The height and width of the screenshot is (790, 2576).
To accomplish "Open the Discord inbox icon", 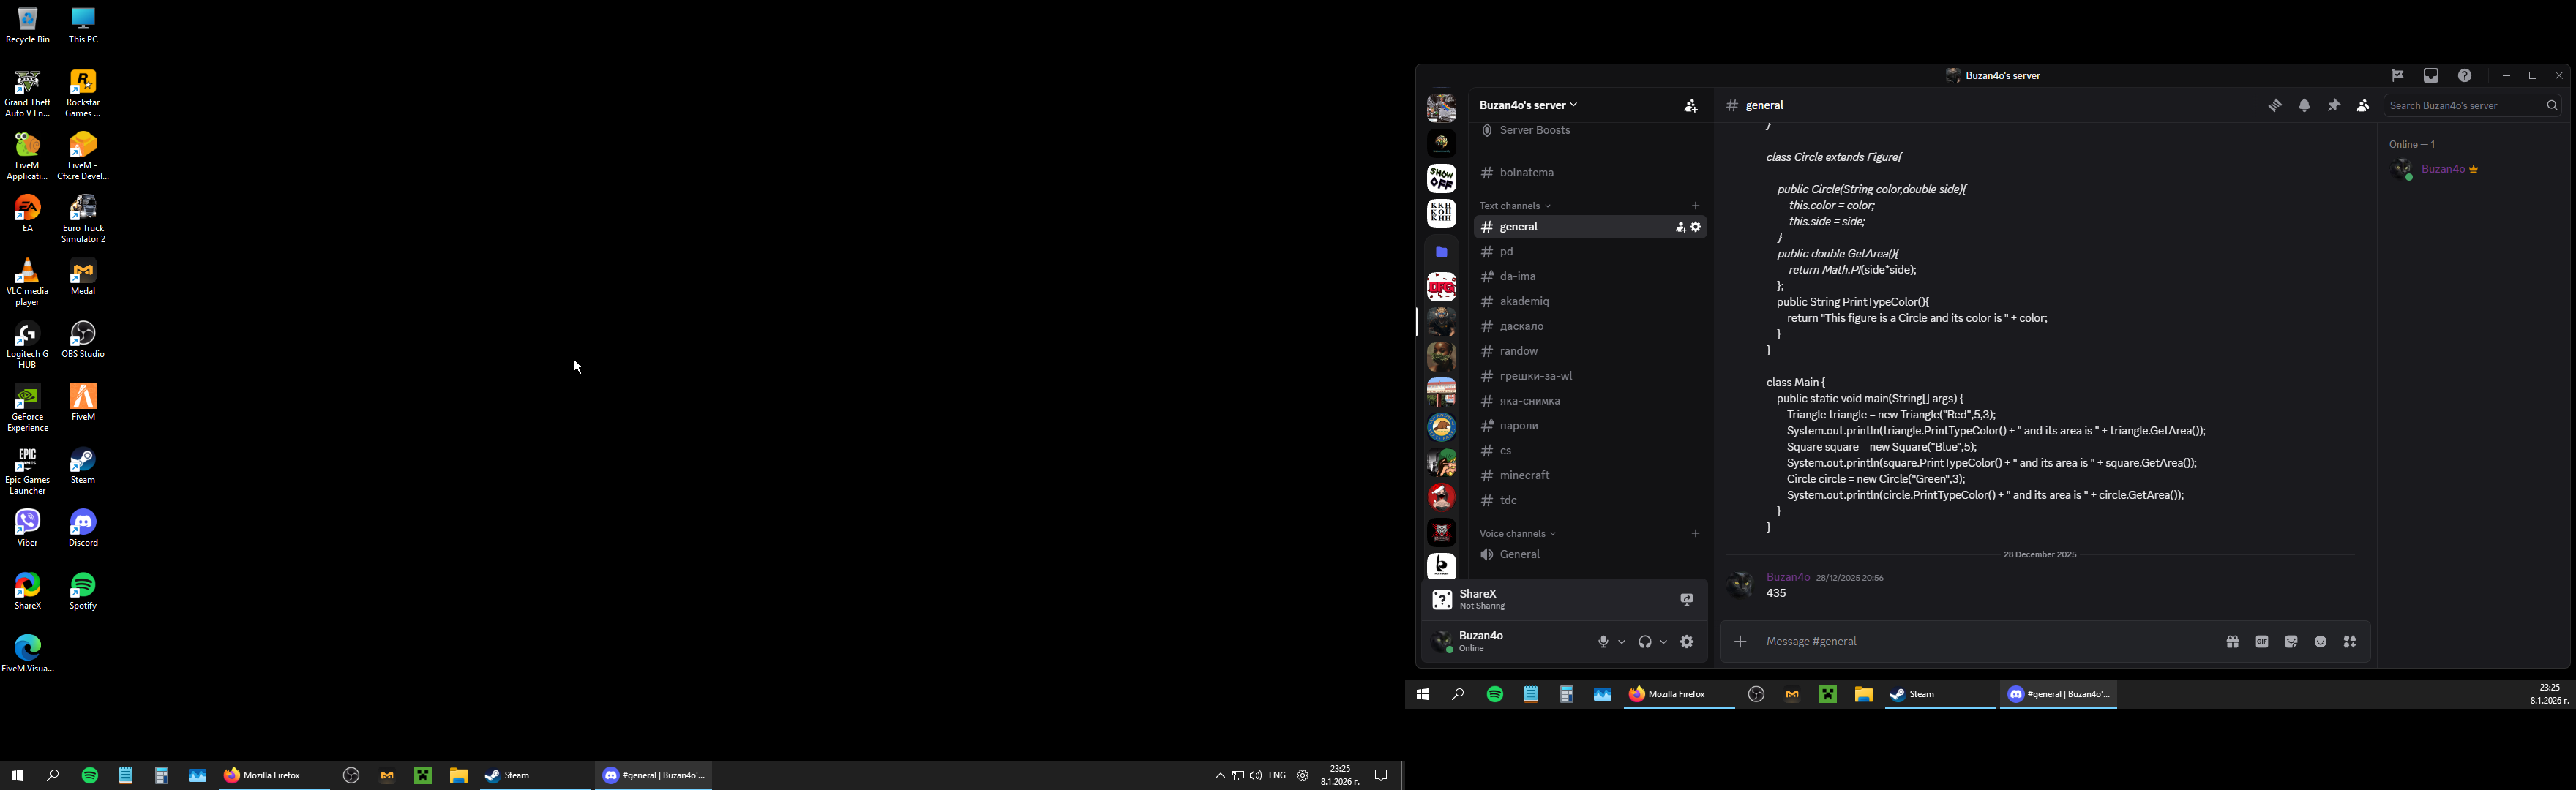I will (x=2431, y=76).
